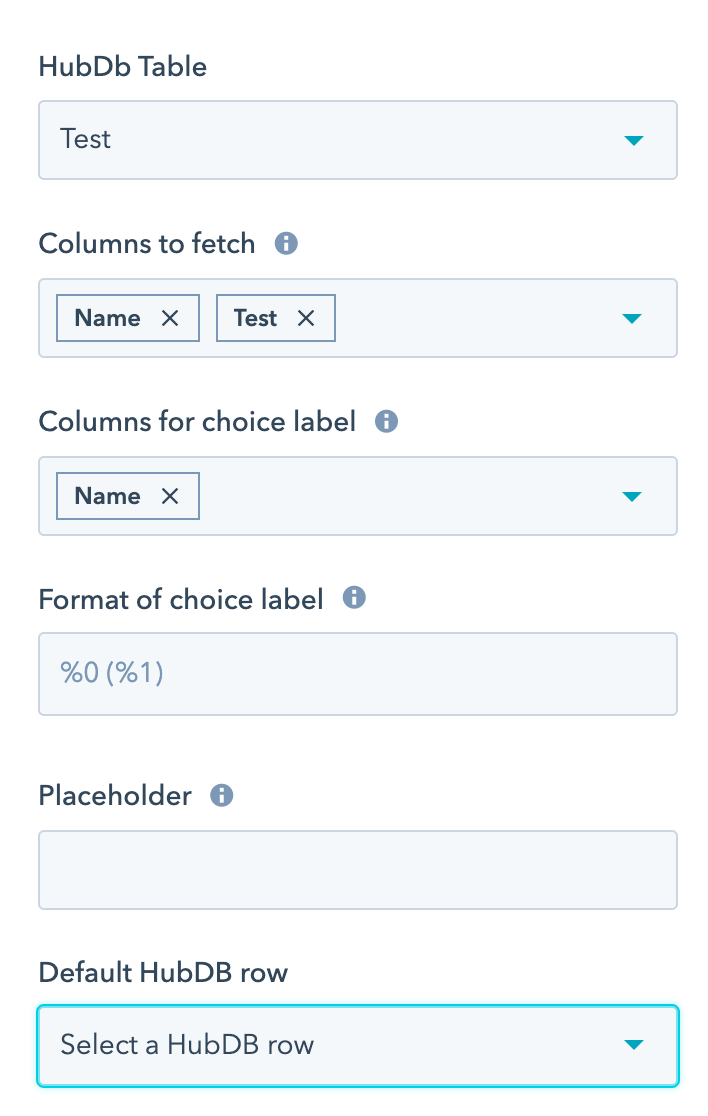The height and width of the screenshot is (1116, 708).
Task: Click the chevron on the HubDb Table dropdown
Action: coord(634,140)
